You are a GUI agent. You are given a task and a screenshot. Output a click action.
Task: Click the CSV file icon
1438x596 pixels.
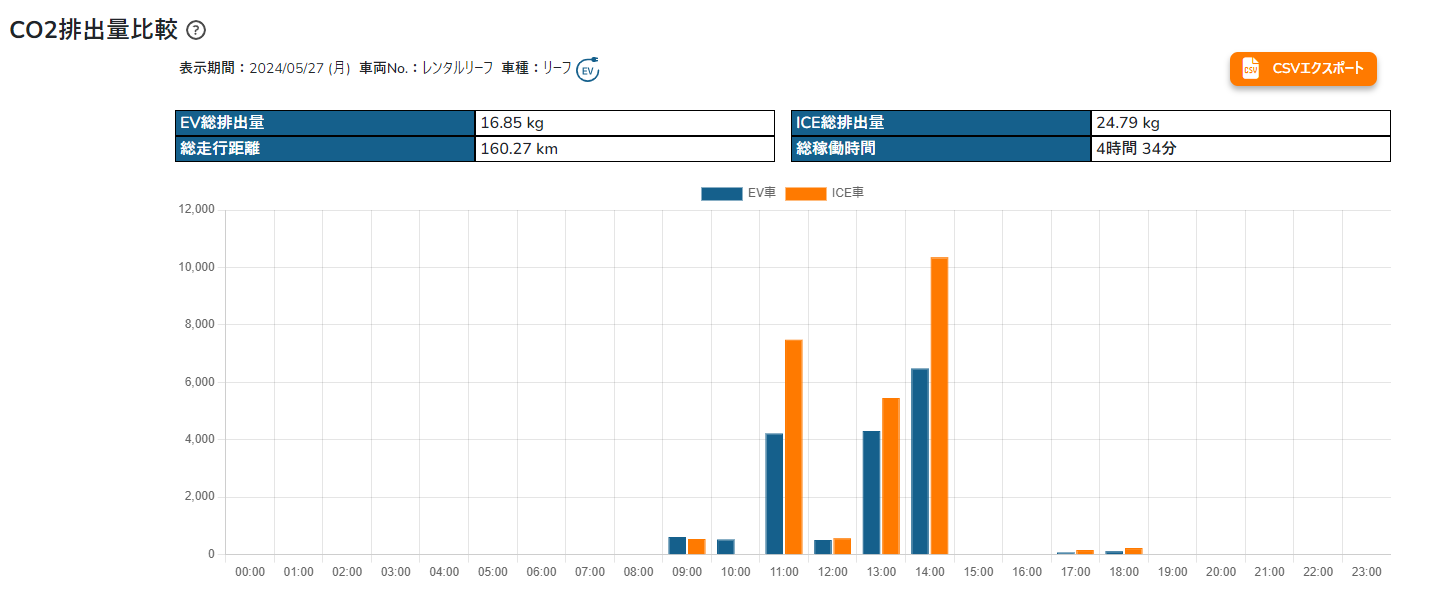1250,68
